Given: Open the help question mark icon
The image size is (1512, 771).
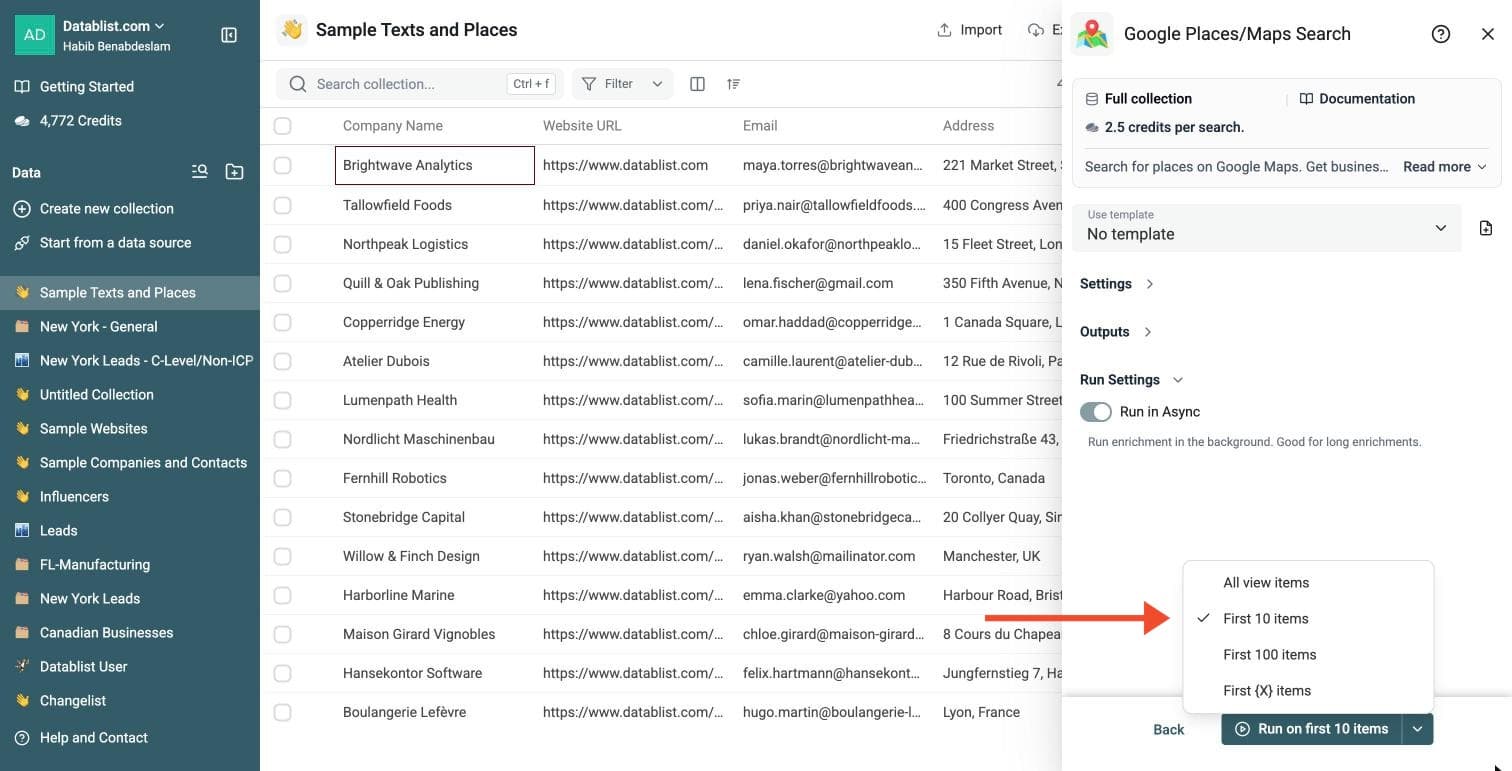Looking at the screenshot, I should (1441, 34).
